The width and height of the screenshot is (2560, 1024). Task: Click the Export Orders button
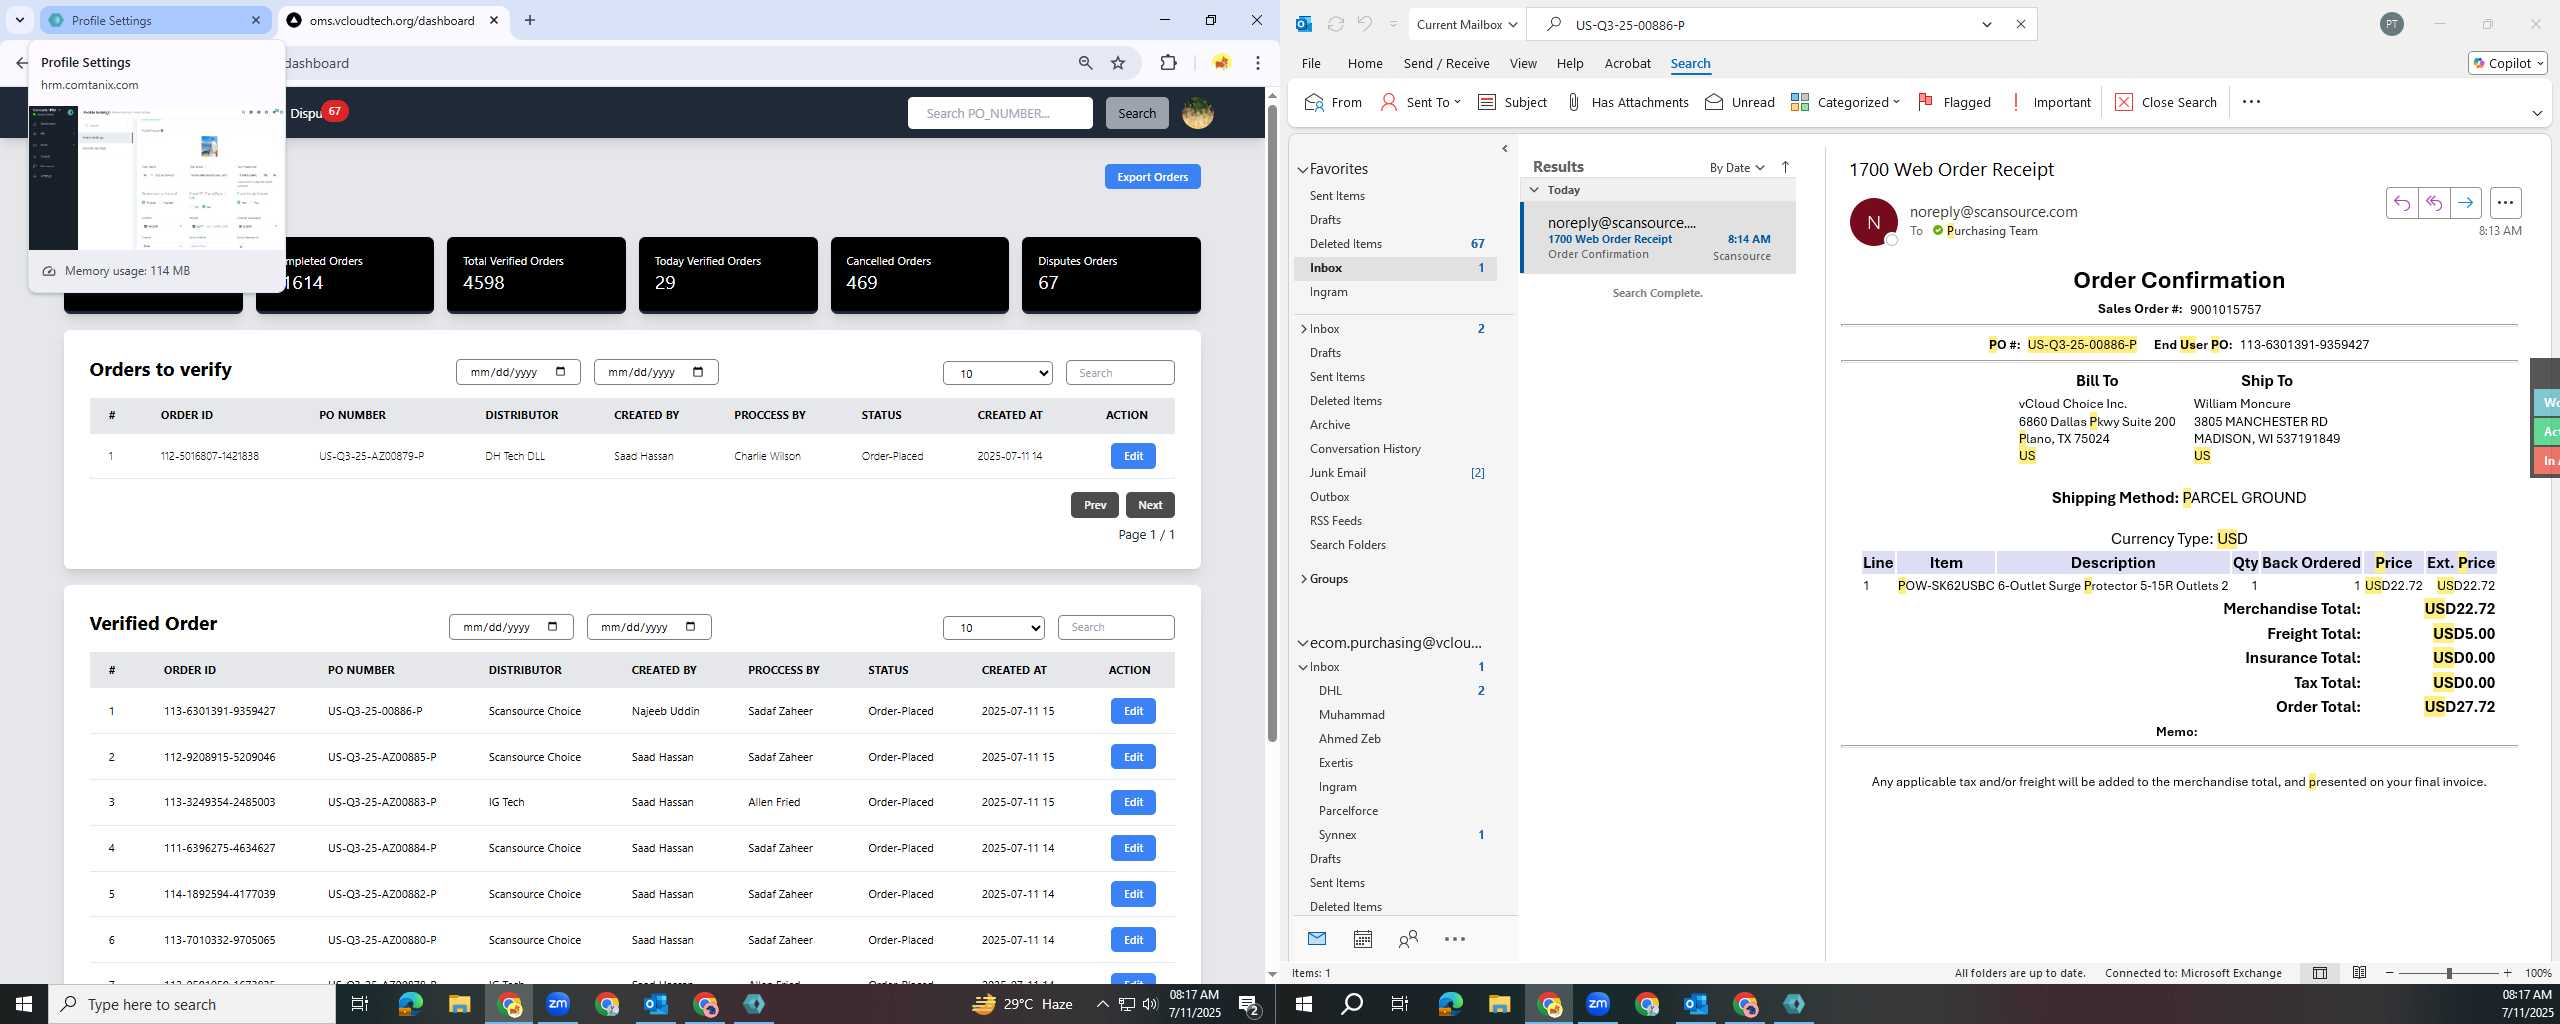pos(1152,177)
